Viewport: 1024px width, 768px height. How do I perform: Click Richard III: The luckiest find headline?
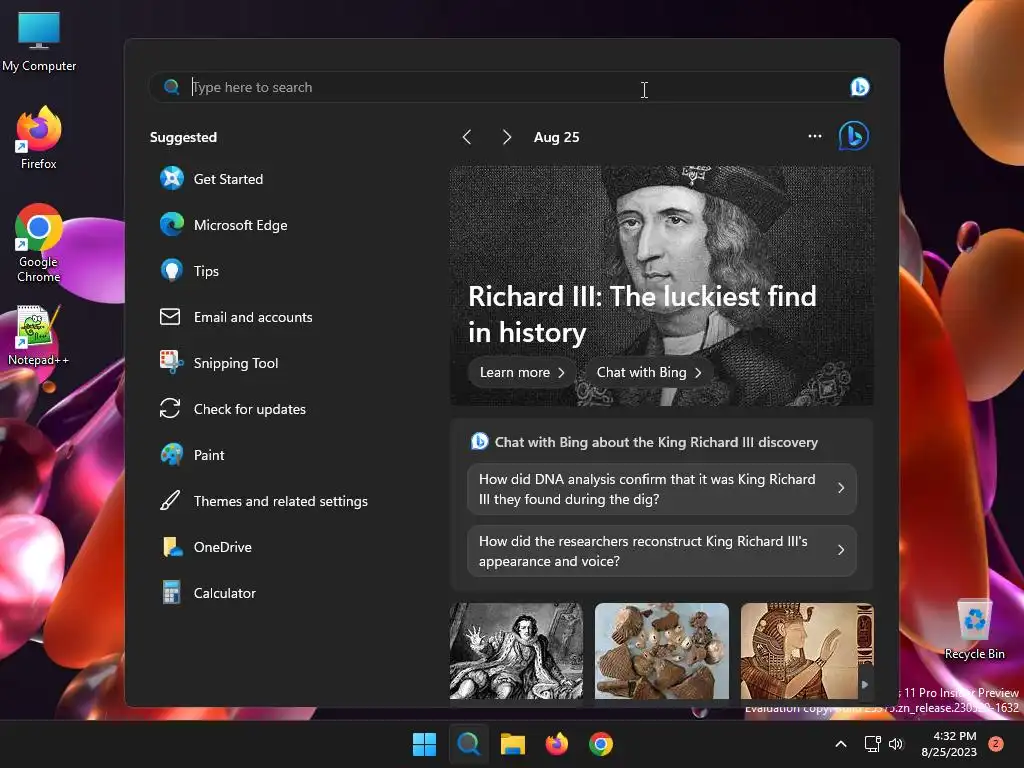tap(642, 314)
